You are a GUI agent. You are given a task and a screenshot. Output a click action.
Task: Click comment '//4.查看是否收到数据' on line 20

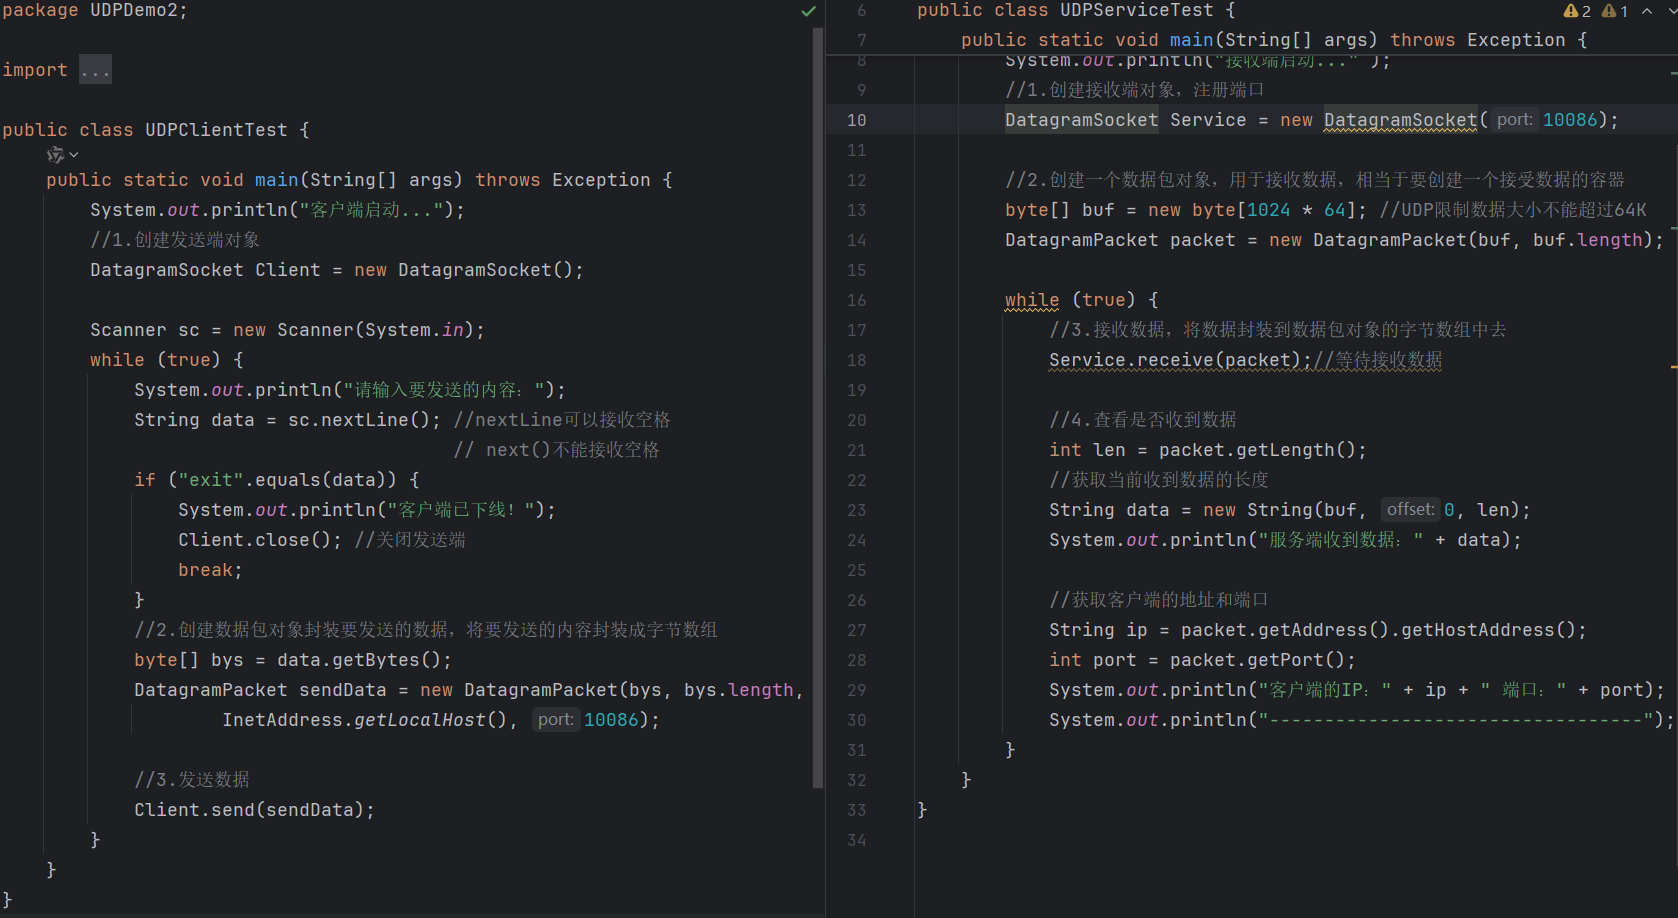pyautogui.click(x=1143, y=420)
